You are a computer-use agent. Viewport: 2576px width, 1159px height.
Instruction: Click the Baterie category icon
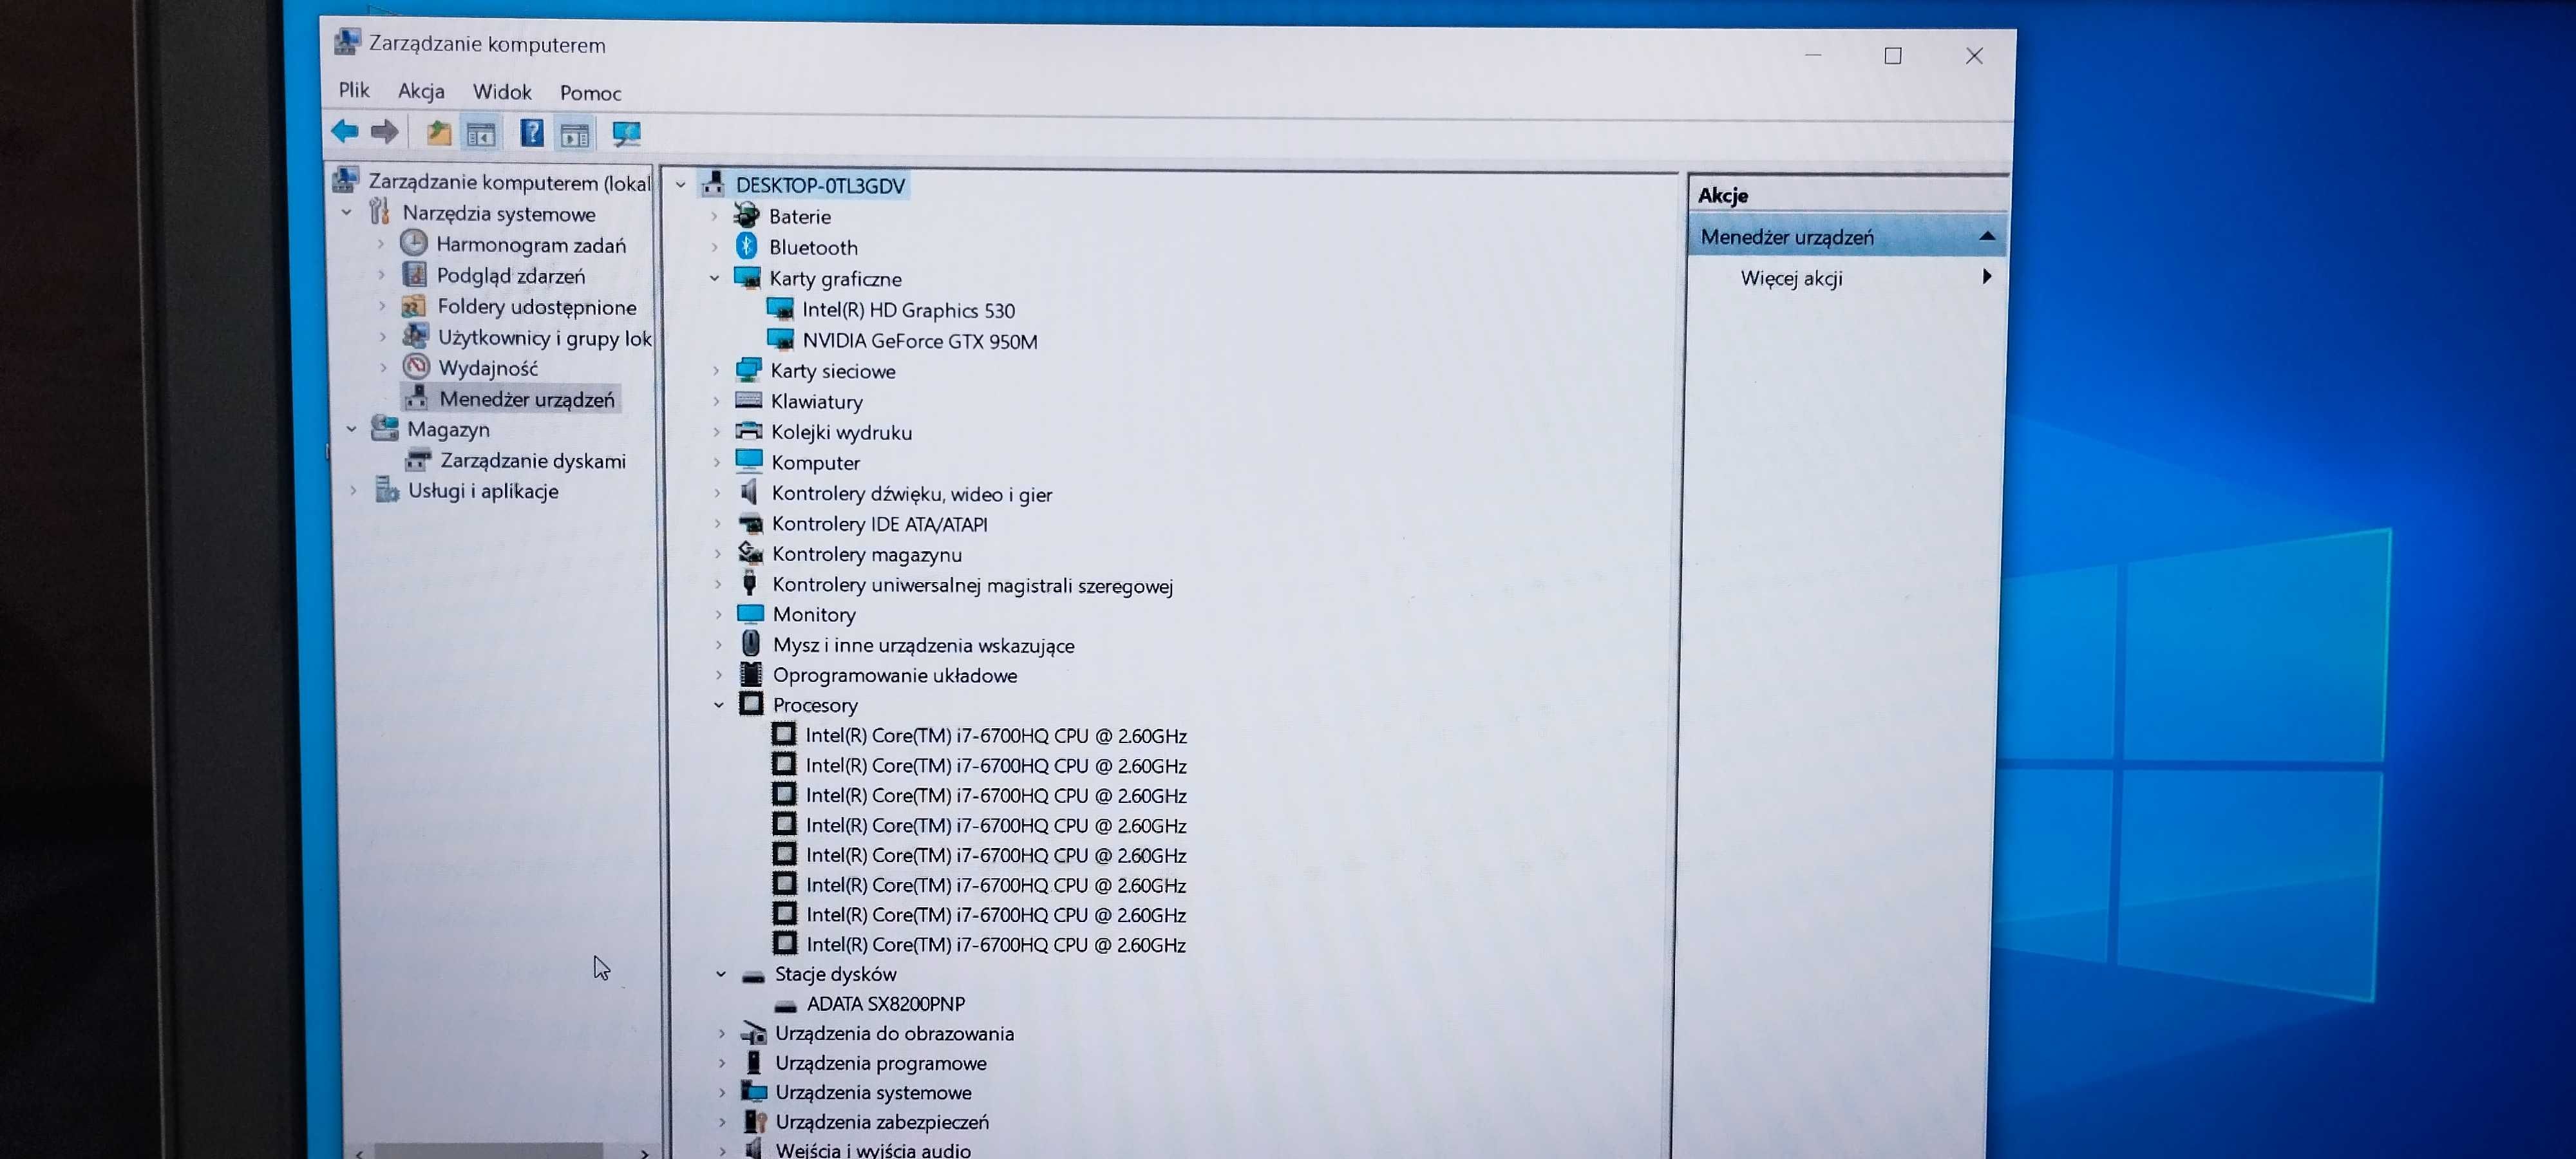pos(747,215)
